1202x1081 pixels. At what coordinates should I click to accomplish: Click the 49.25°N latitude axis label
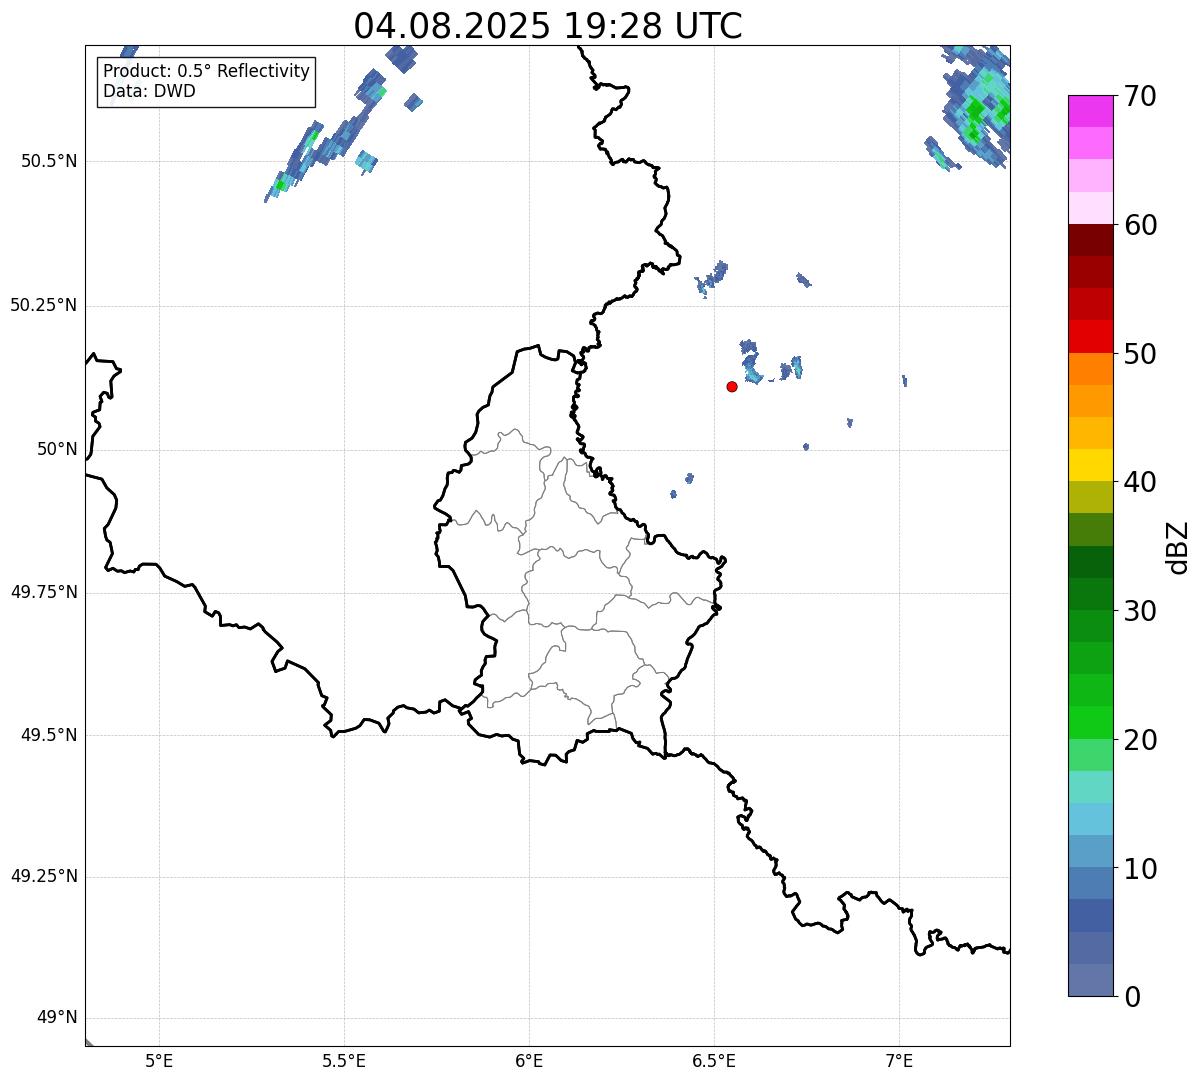pyautogui.click(x=43, y=877)
